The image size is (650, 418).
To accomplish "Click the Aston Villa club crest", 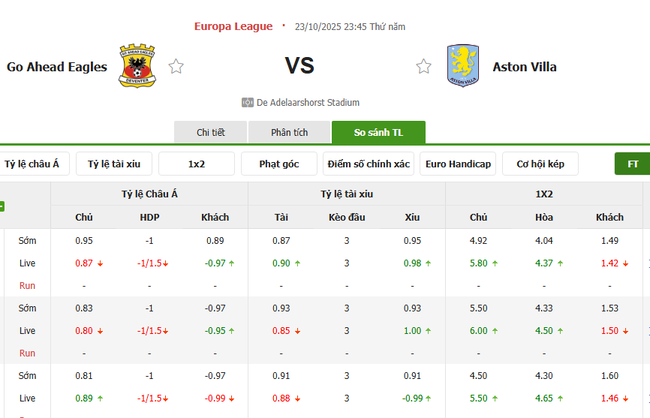I will pyautogui.click(x=463, y=65).
